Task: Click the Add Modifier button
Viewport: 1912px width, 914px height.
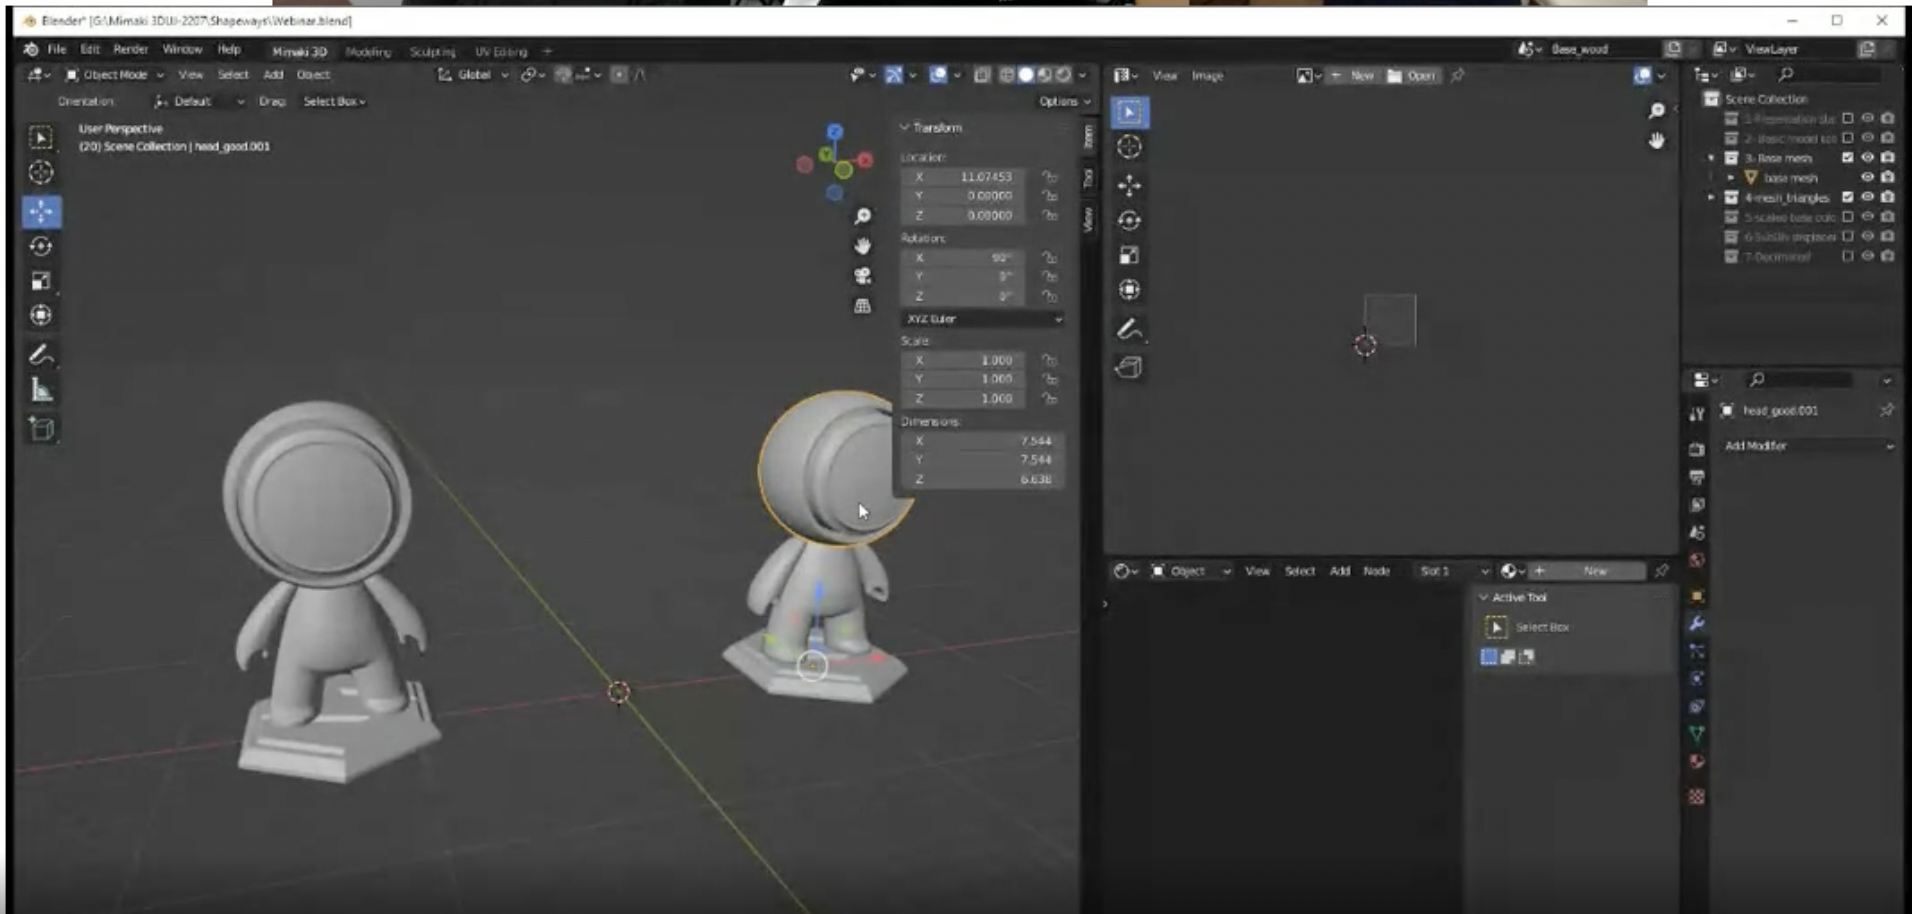Action: (1807, 446)
